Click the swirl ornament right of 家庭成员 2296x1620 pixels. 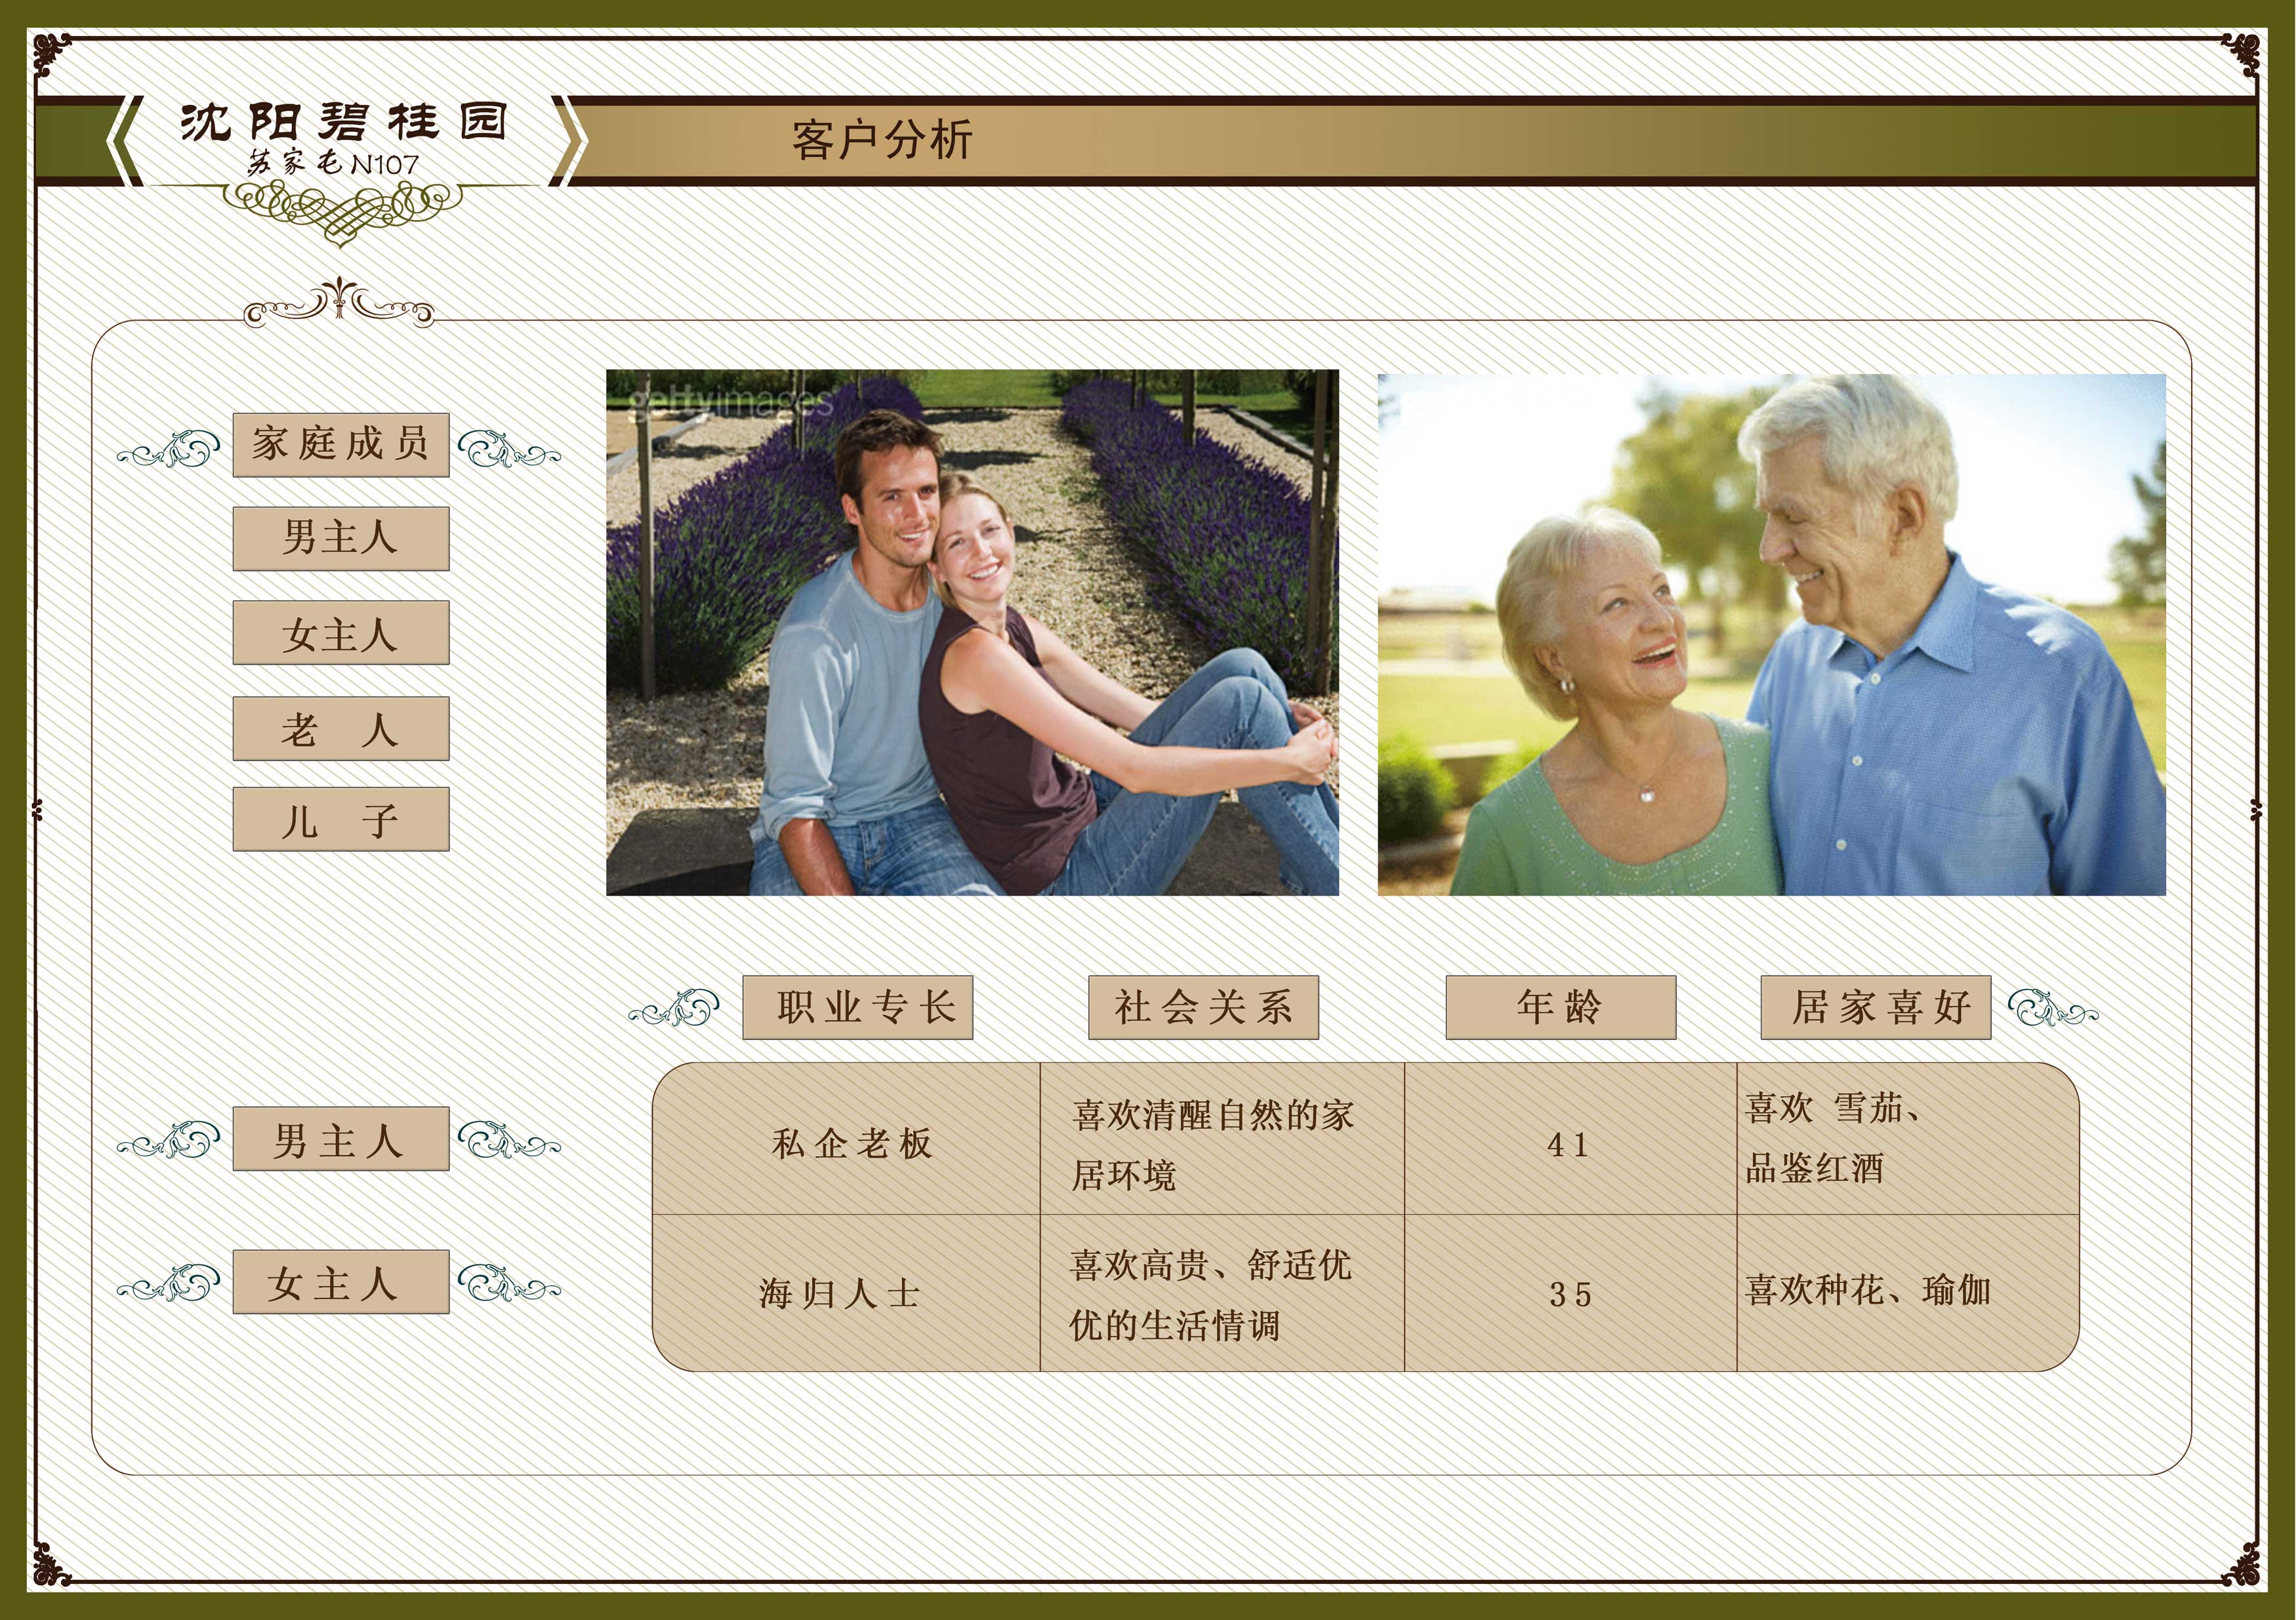click(508, 449)
